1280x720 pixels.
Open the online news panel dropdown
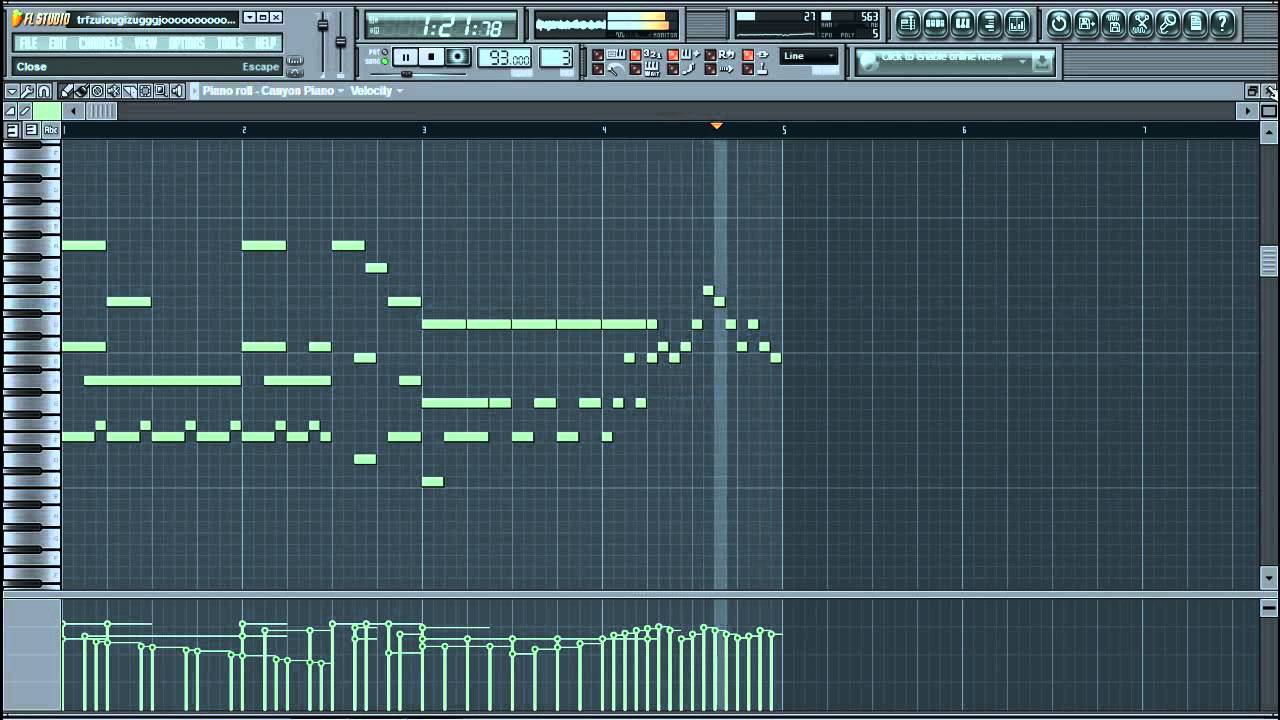point(1022,60)
